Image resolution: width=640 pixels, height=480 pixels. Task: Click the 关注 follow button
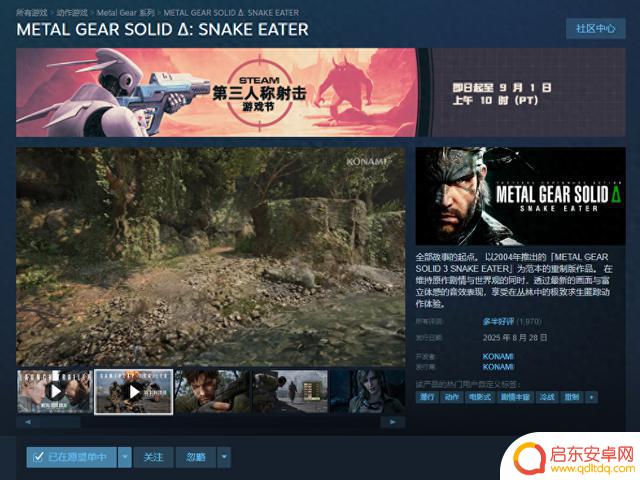pyautogui.click(x=153, y=457)
